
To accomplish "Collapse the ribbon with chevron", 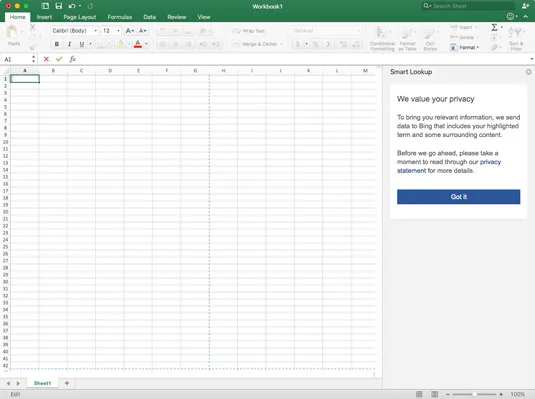I will [x=526, y=16].
